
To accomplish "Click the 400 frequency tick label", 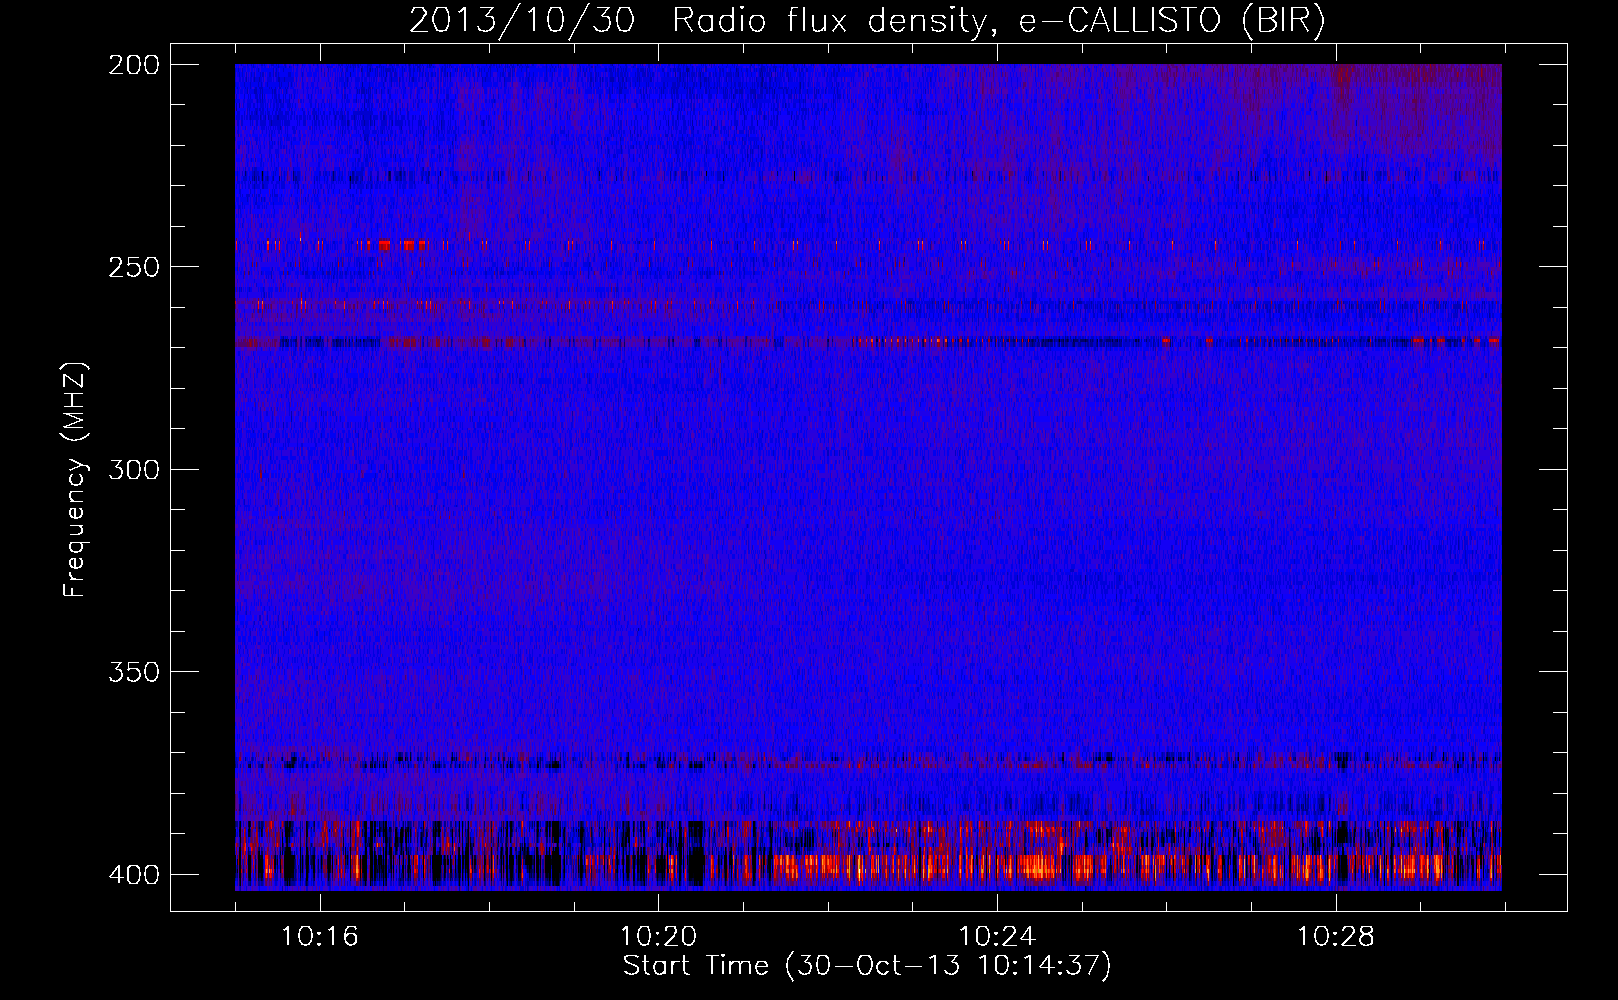I will click(x=134, y=875).
